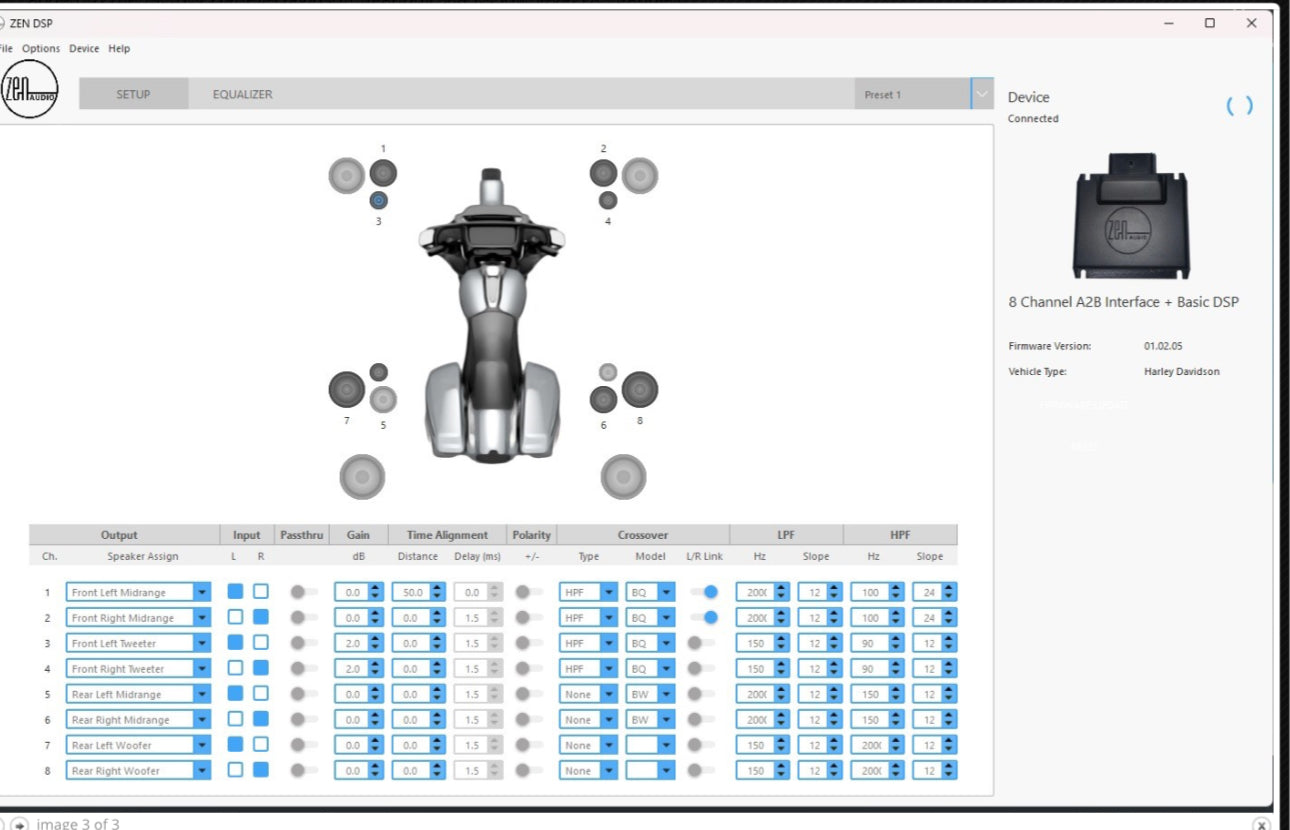Image resolution: width=1290 pixels, height=830 pixels.
Task: Flip the Polarity switch for channel 1
Action: (x=527, y=592)
